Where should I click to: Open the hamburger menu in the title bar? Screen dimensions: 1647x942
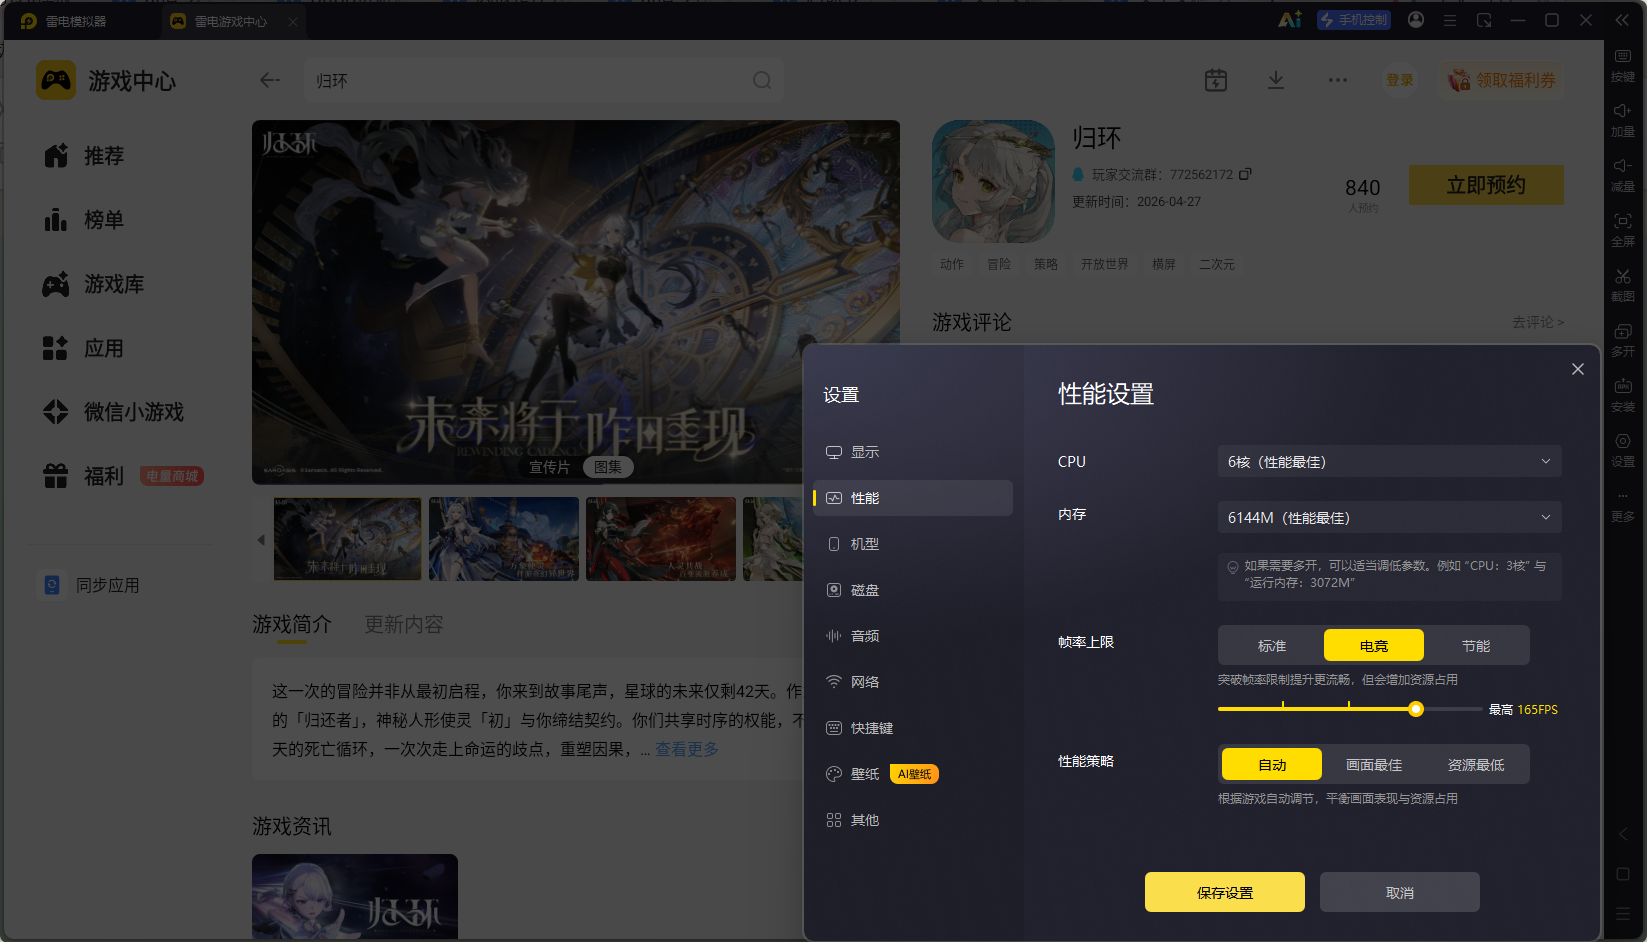[x=1450, y=20]
